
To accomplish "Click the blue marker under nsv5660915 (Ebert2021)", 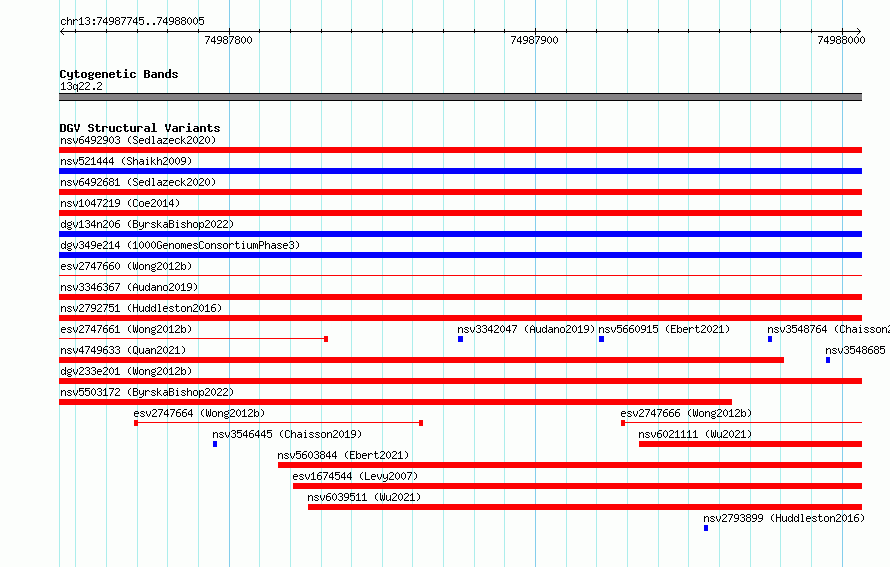I will (601, 339).
